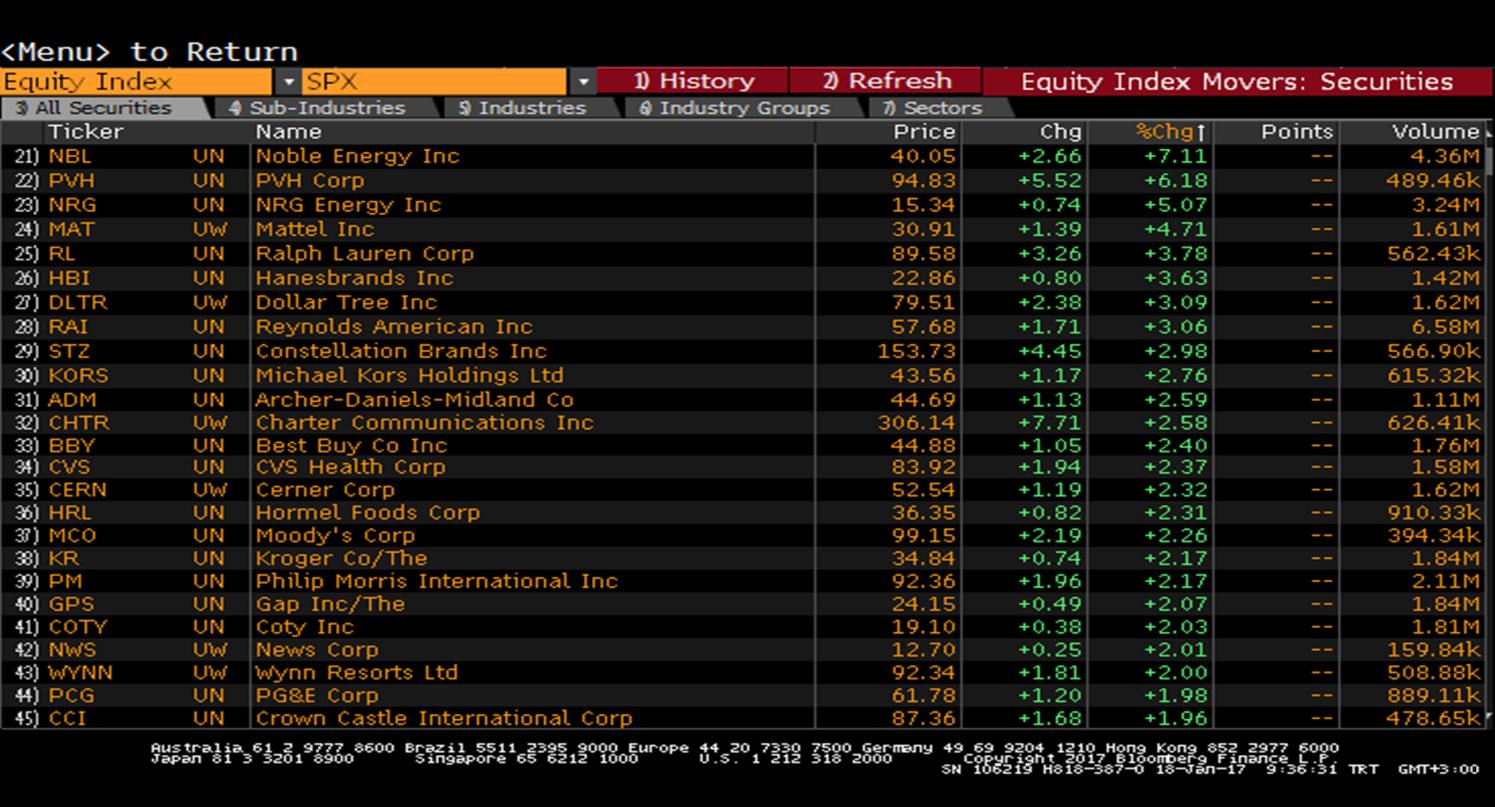
Task: Open the History button
Action: 693,82
